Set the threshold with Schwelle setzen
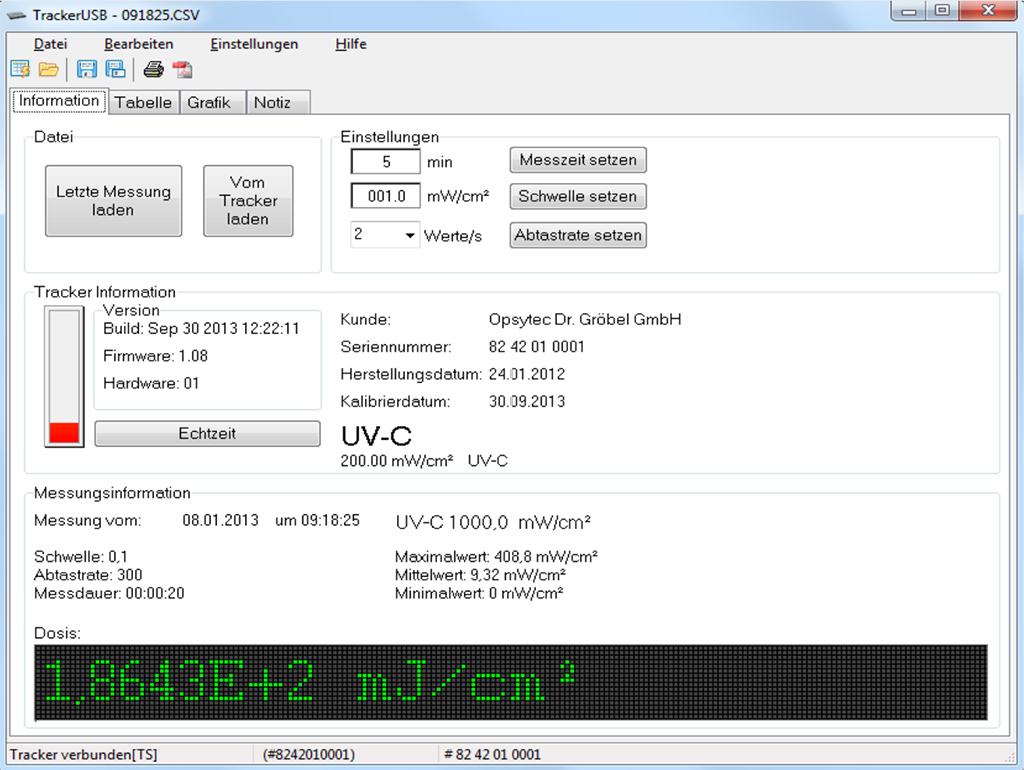 point(578,196)
